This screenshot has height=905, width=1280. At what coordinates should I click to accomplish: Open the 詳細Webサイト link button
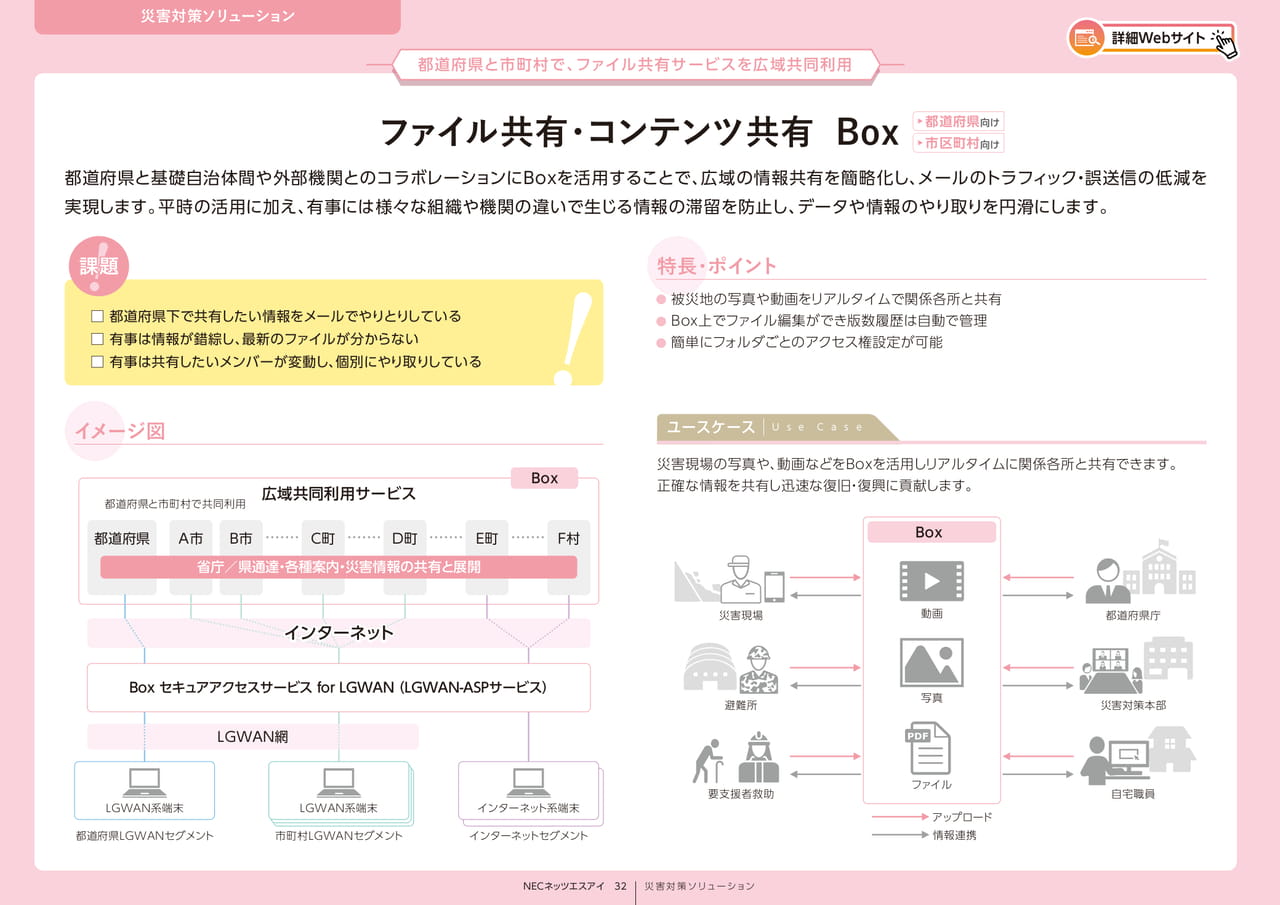1153,38
